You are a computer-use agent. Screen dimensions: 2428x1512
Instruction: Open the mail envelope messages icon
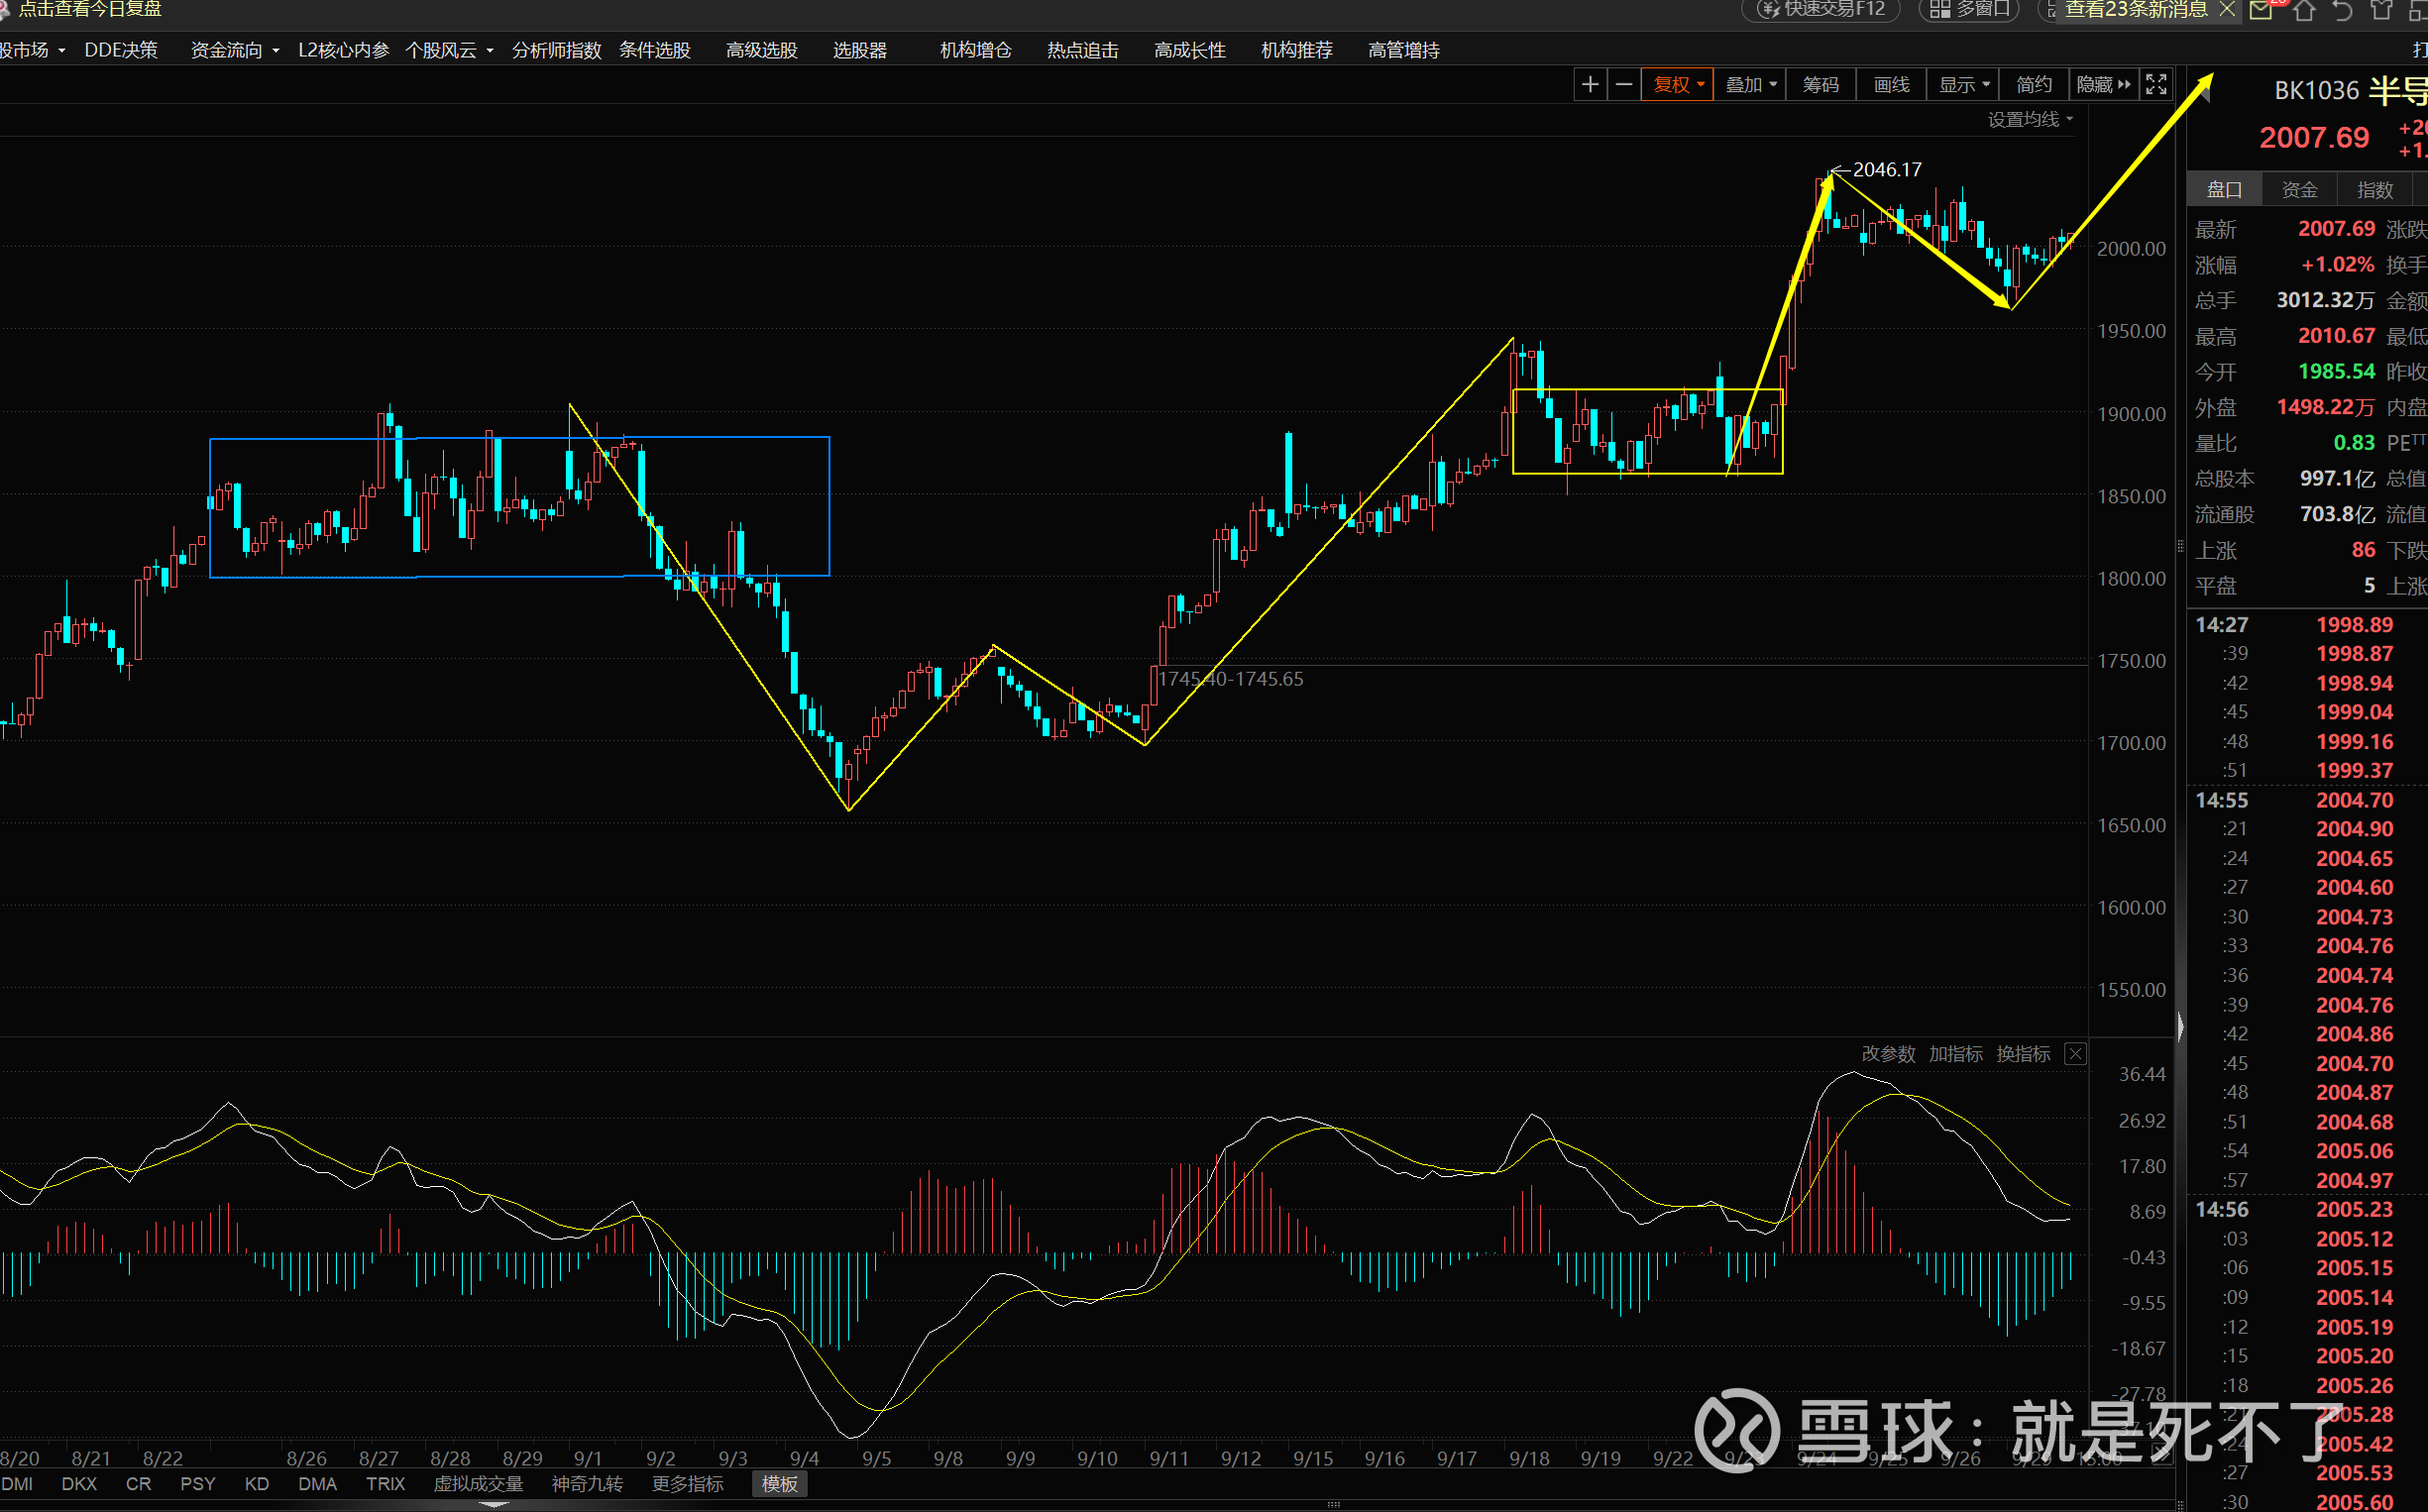2260,10
